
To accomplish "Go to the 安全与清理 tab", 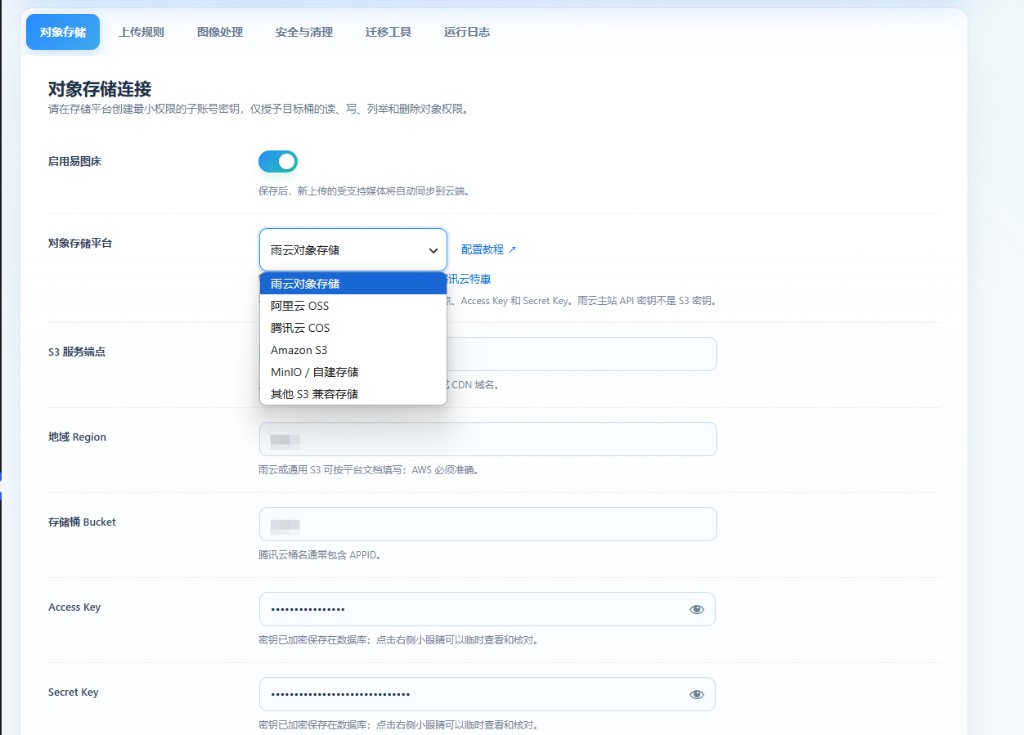I will [304, 32].
